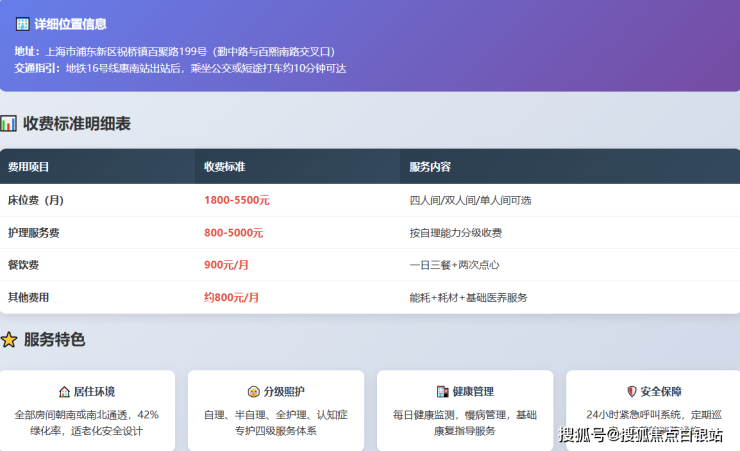This screenshot has width=740, height=451.
Task: Click the bar chart icon beside 收费标准明细表
Action: point(9,124)
